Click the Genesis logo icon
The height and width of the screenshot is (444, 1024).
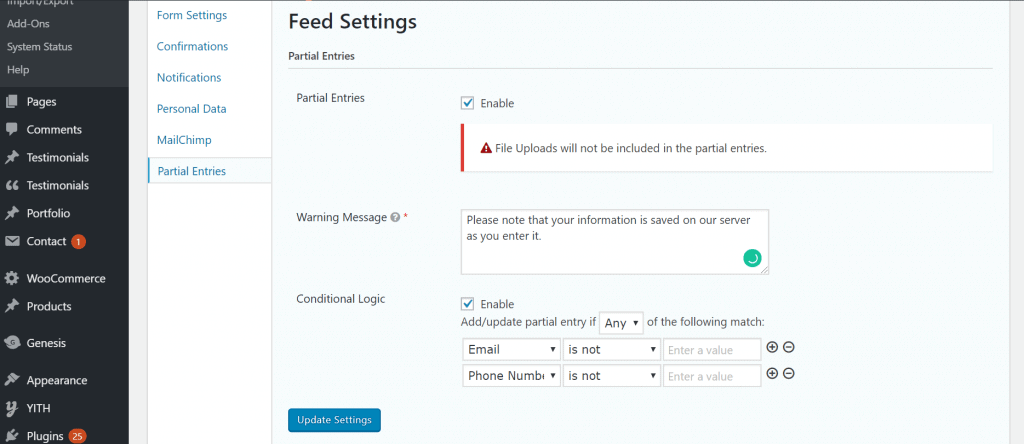[12, 343]
